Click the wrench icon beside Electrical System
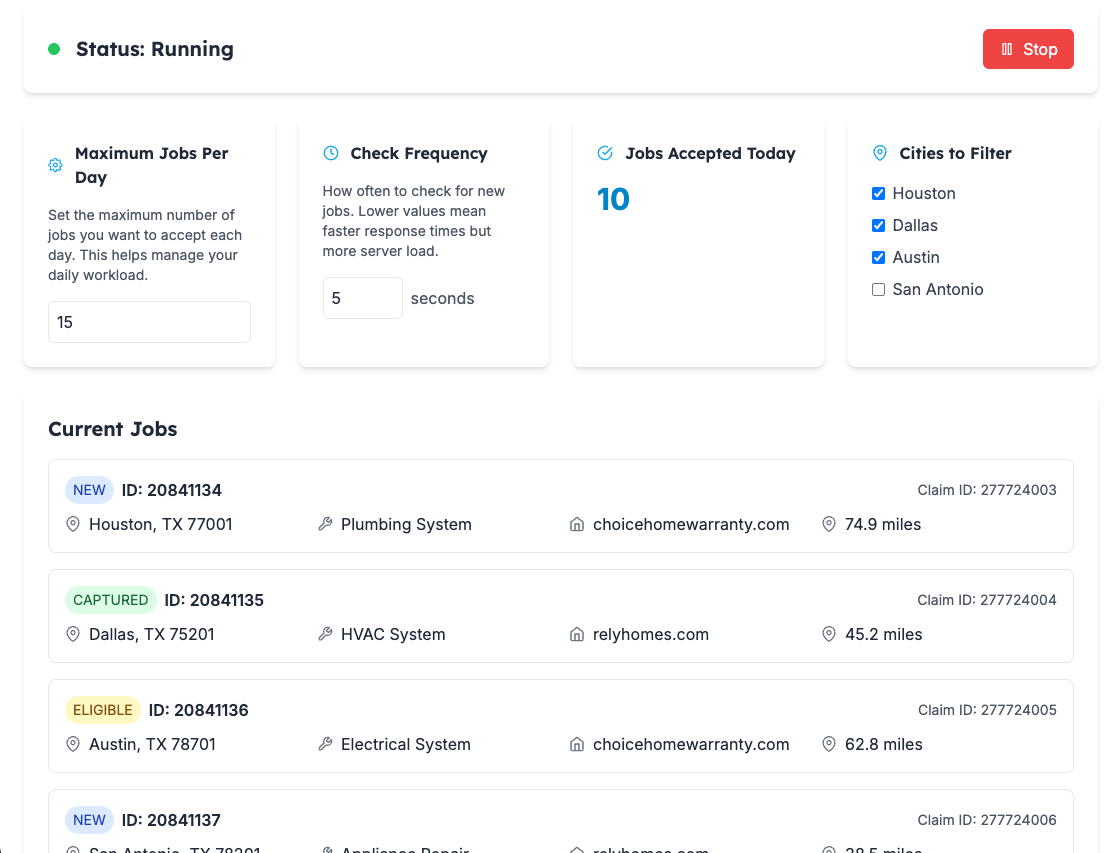The image size is (1120, 853). 325,744
